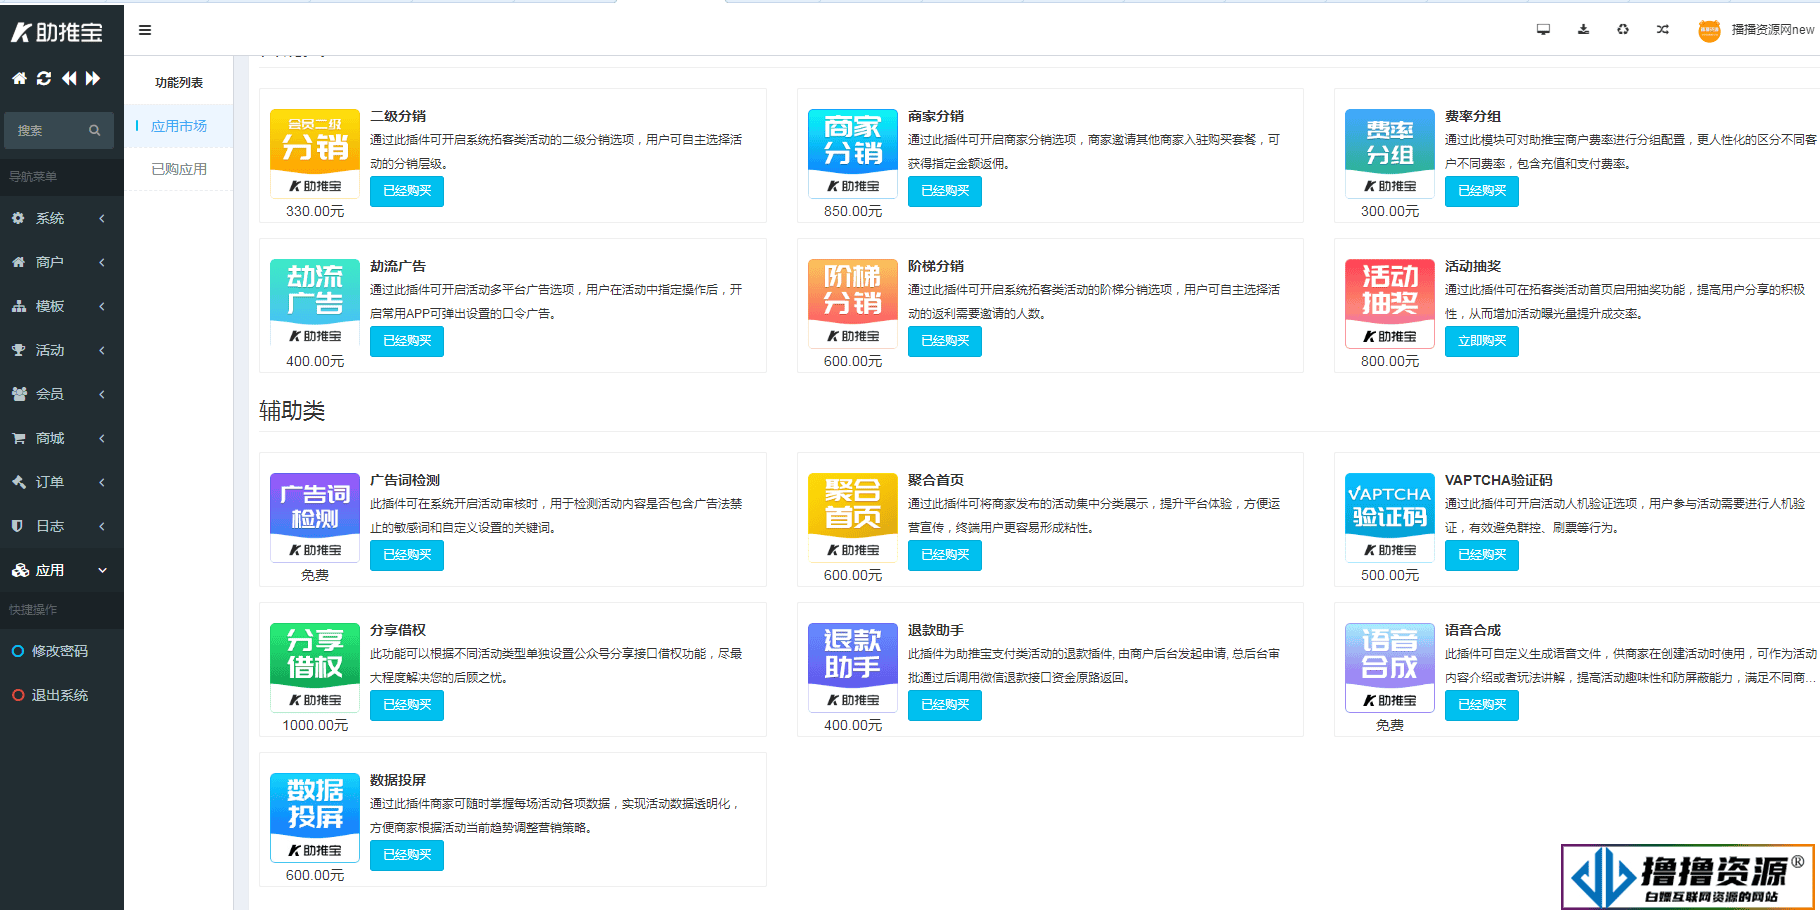This screenshot has width=1820, height=910.
Task: Click the 功能列表 panel heading
Action: pos(179,83)
